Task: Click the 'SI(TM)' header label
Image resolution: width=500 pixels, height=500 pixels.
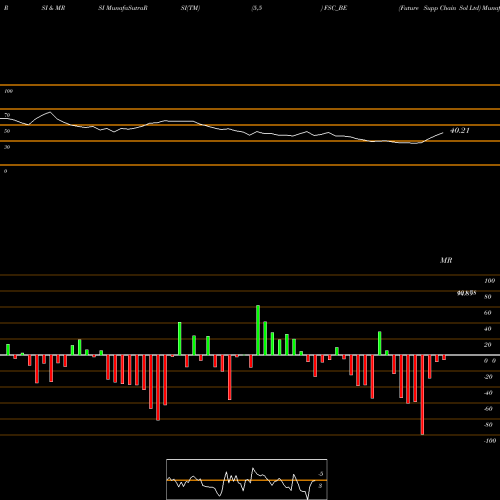Action: coord(190,8)
